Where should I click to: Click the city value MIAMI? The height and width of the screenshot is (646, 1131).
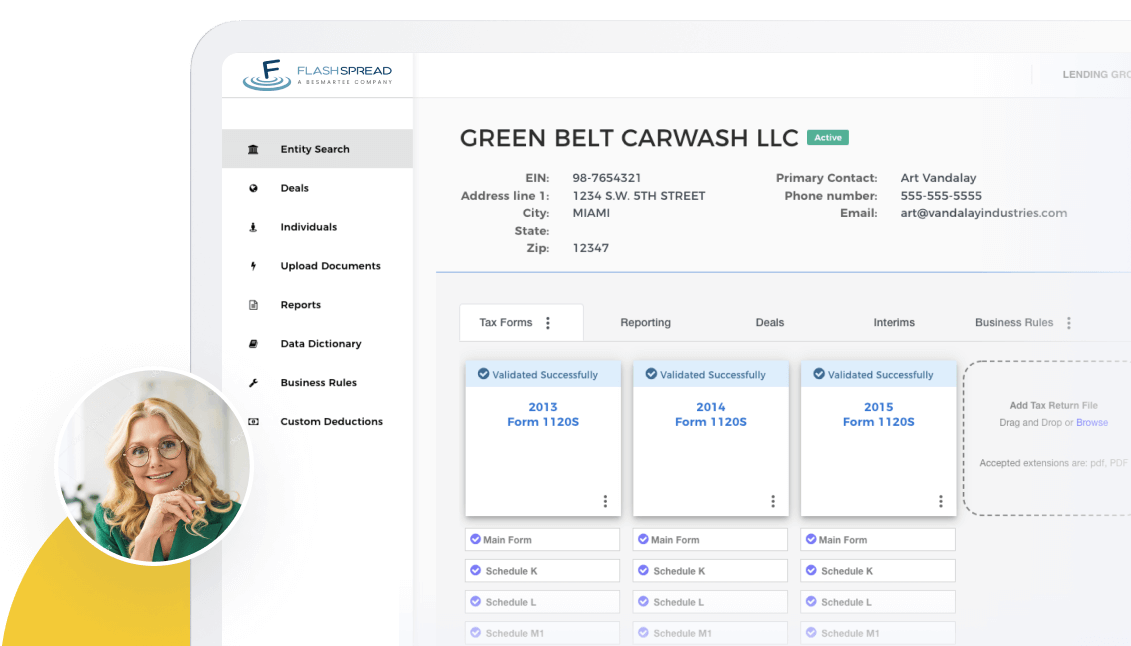pyautogui.click(x=591, y=213)
